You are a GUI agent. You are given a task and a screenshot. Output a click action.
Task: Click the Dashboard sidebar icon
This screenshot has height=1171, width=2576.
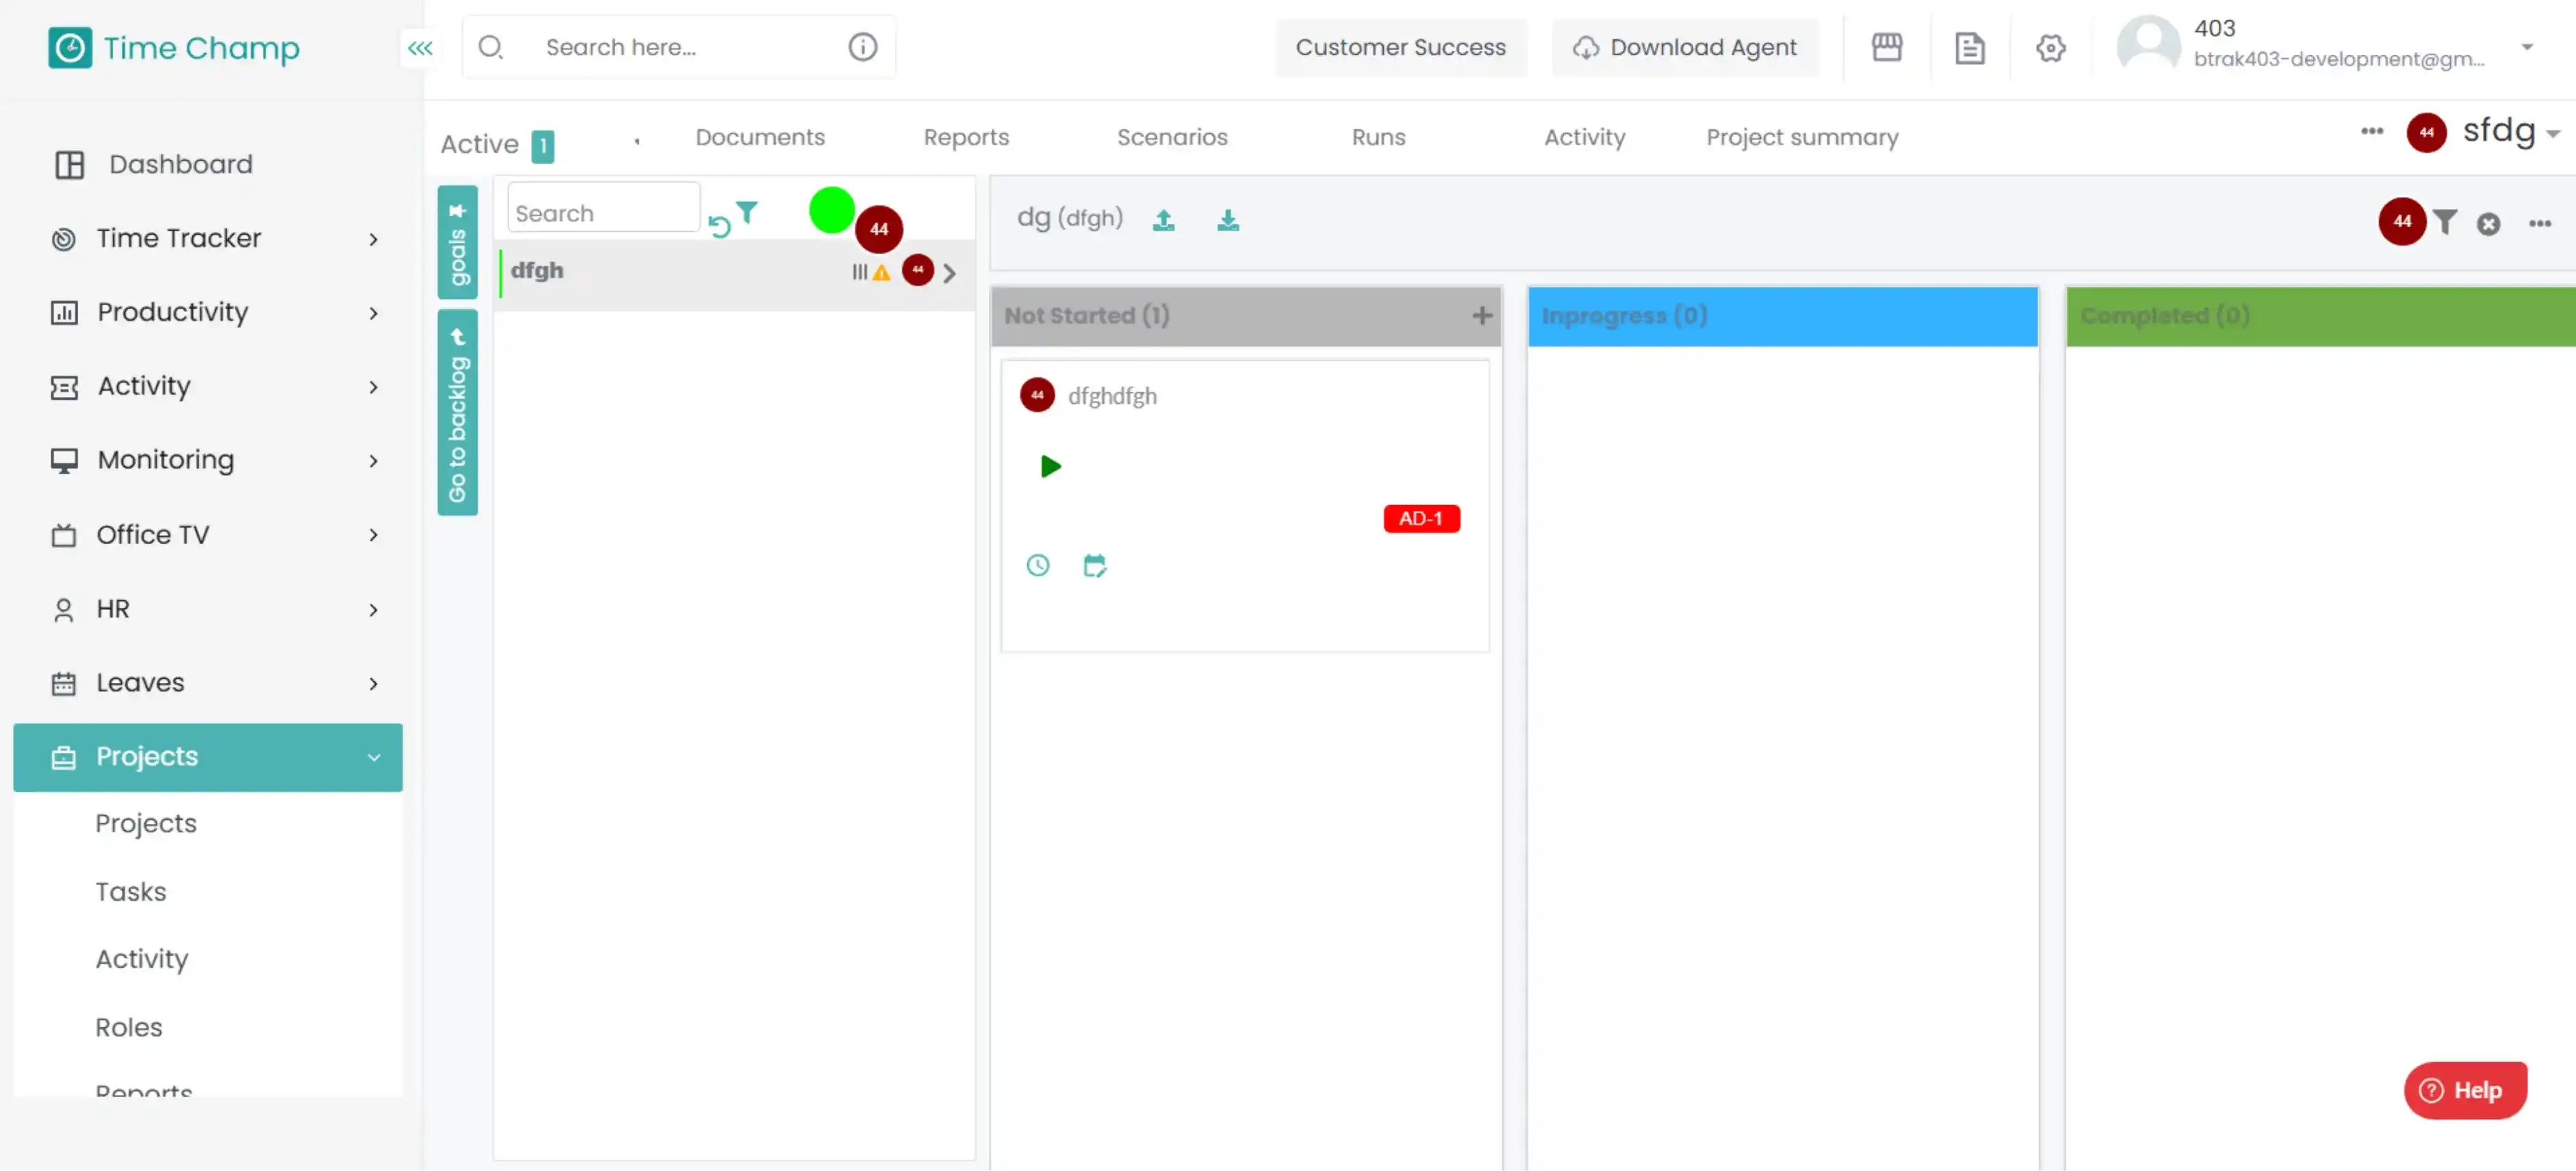[x=69, y=164]
